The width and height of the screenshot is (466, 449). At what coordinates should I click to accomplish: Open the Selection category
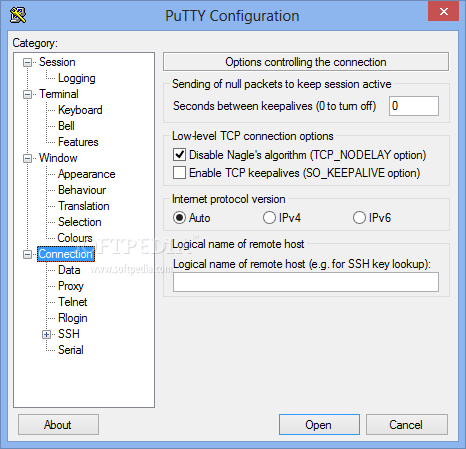click(x=79, y=222)
